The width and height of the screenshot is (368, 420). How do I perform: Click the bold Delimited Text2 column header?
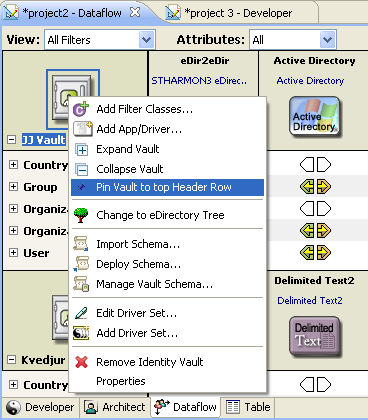(314, 281)
